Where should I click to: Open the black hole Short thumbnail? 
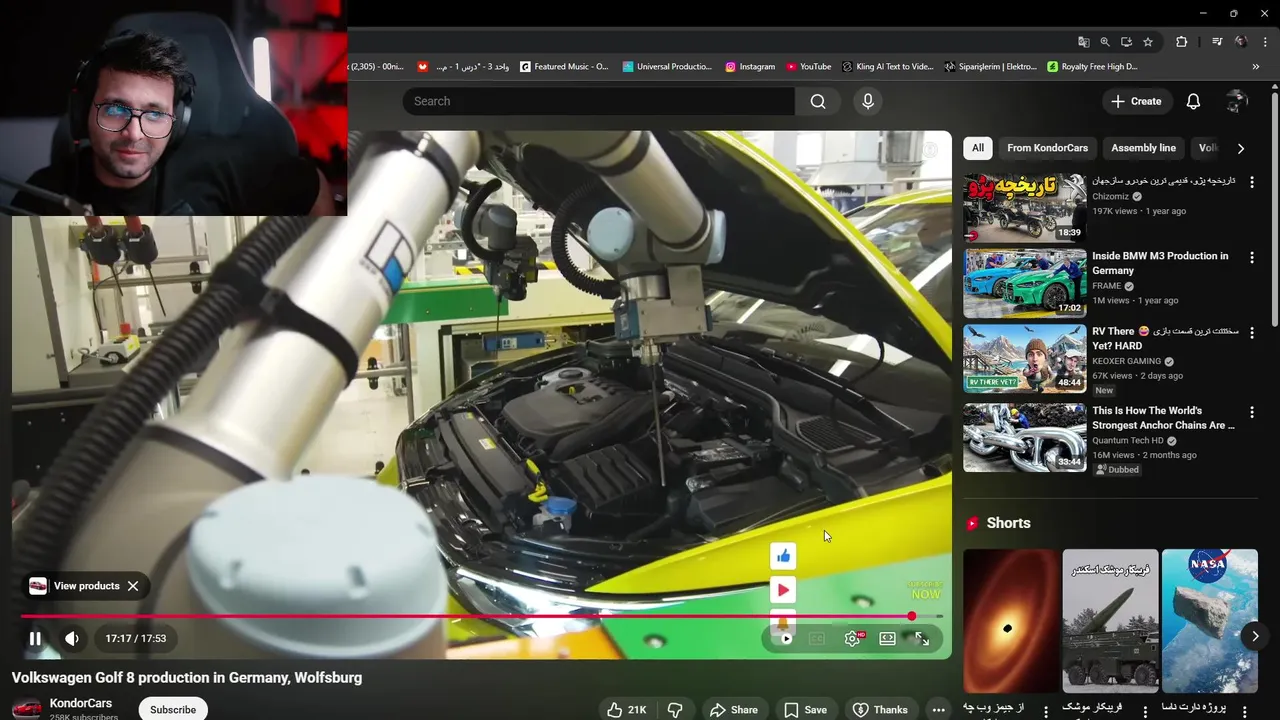pos(1011,621)
